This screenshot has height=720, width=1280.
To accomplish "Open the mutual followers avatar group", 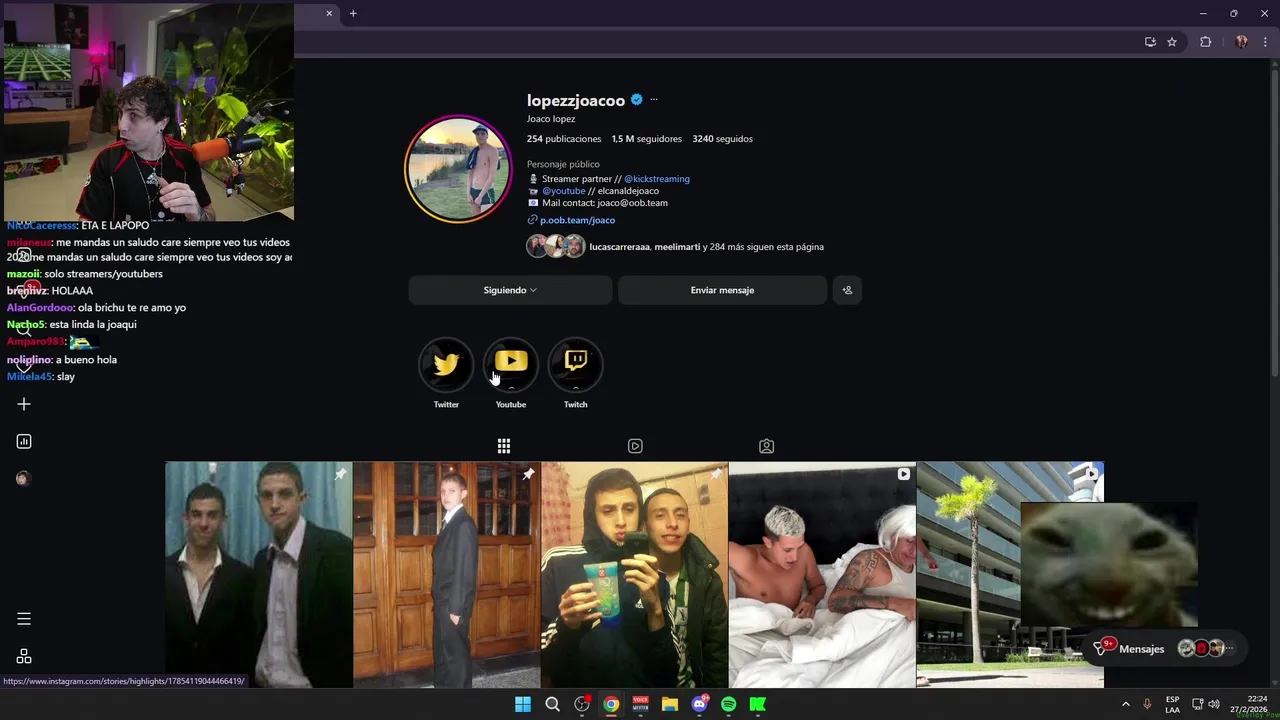I will pos(556,247).
